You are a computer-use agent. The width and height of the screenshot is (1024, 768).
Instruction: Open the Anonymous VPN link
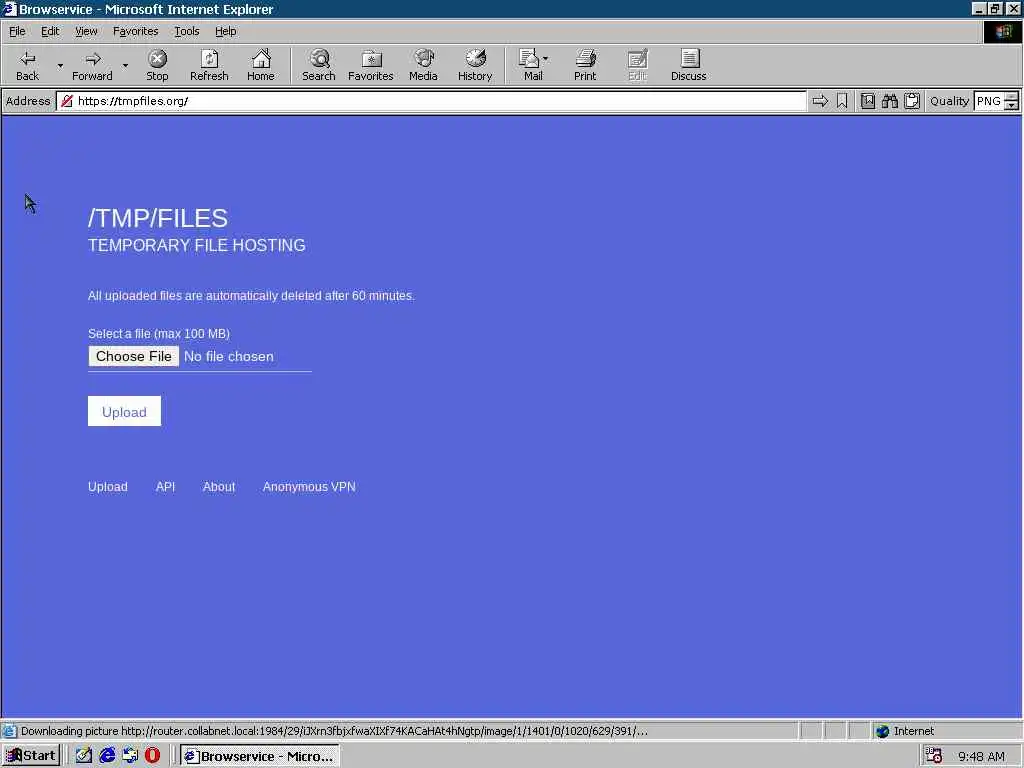[309, 487]
